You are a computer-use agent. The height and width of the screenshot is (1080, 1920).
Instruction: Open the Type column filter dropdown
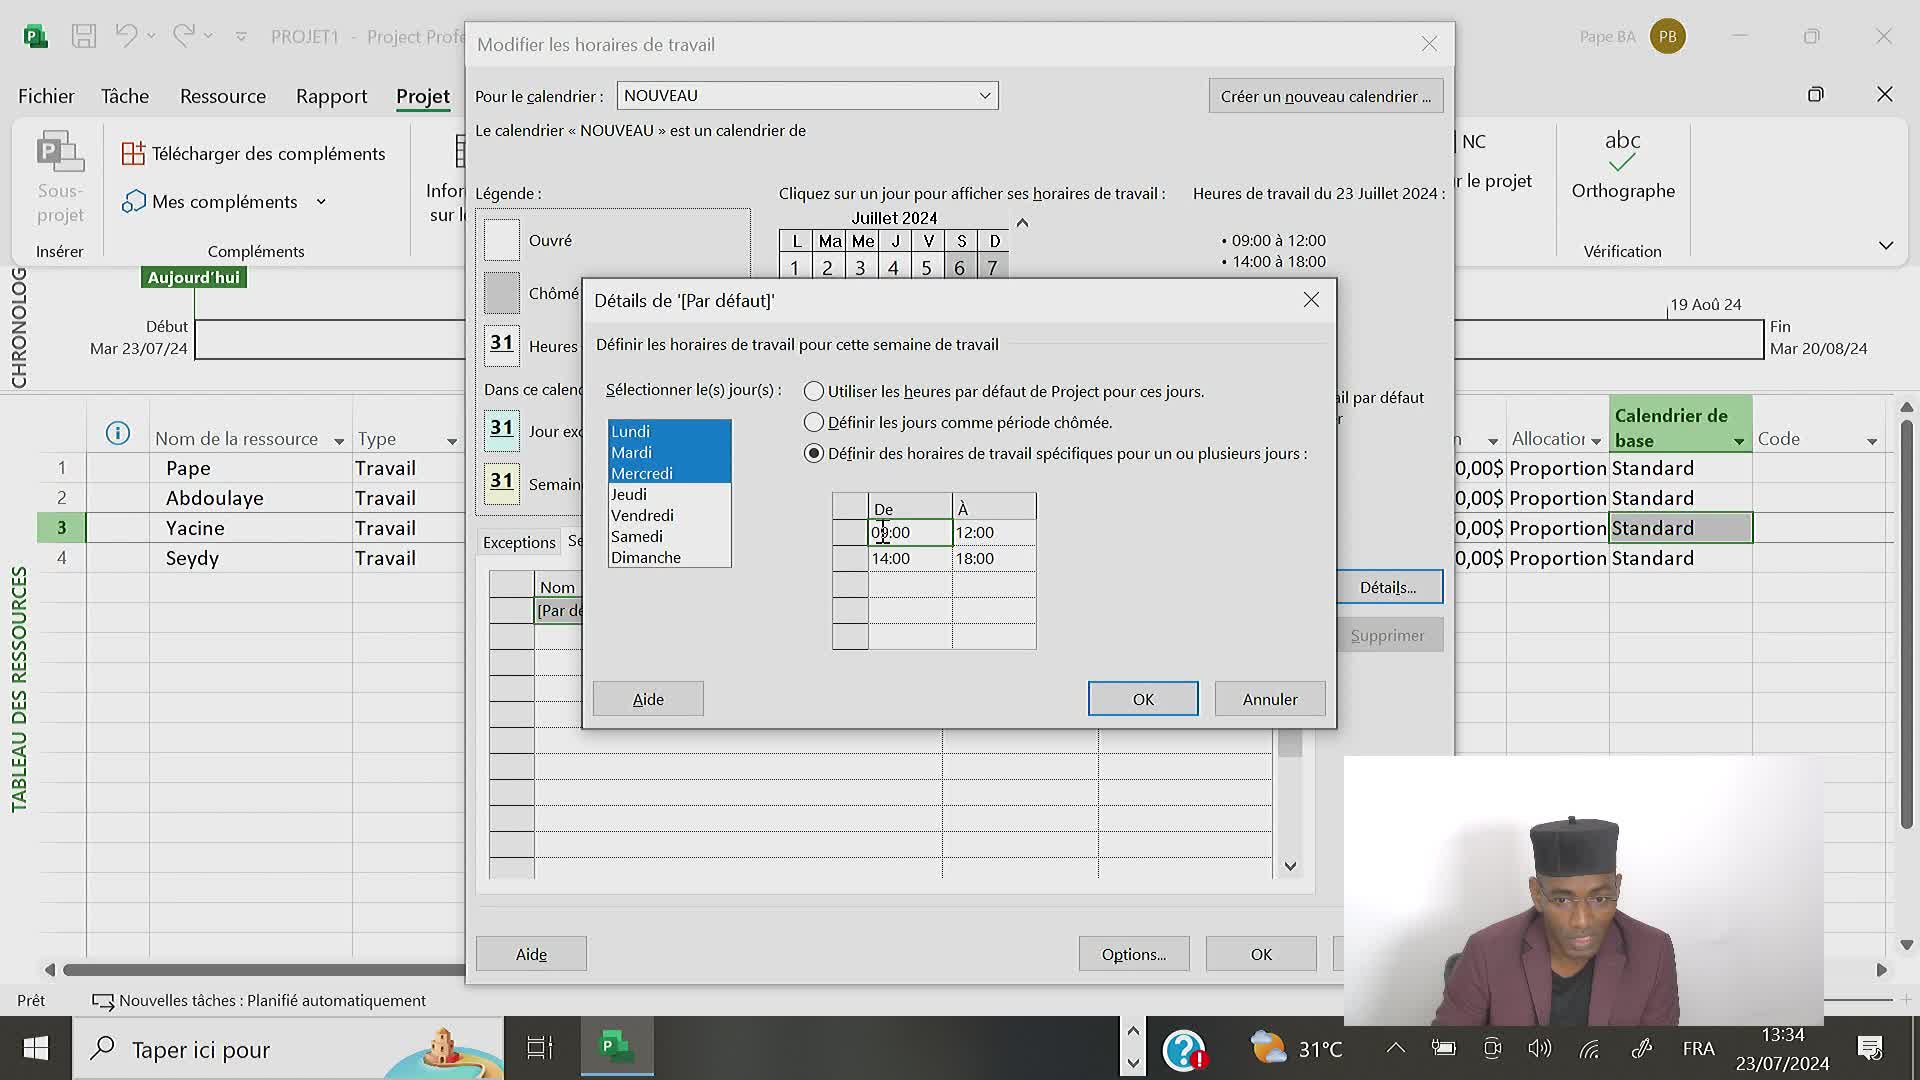click(x=452, y=441)
